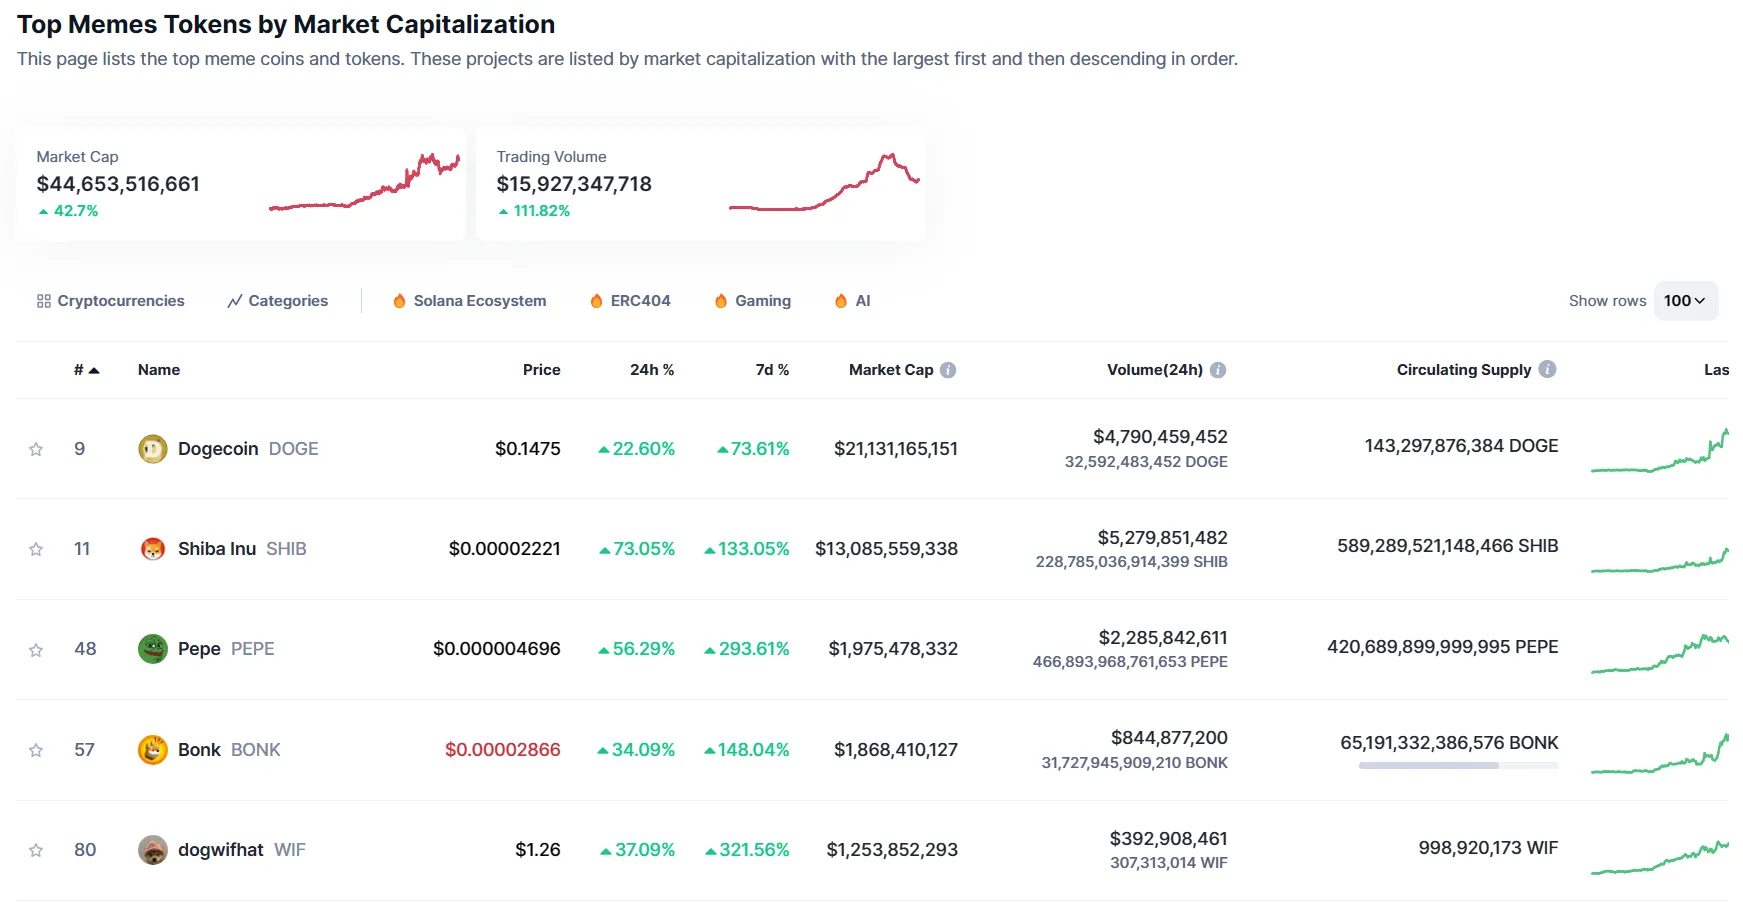The image size is (1743, 903).
Task: Sort the table by Price column
Action: click(x=542, y=370)
